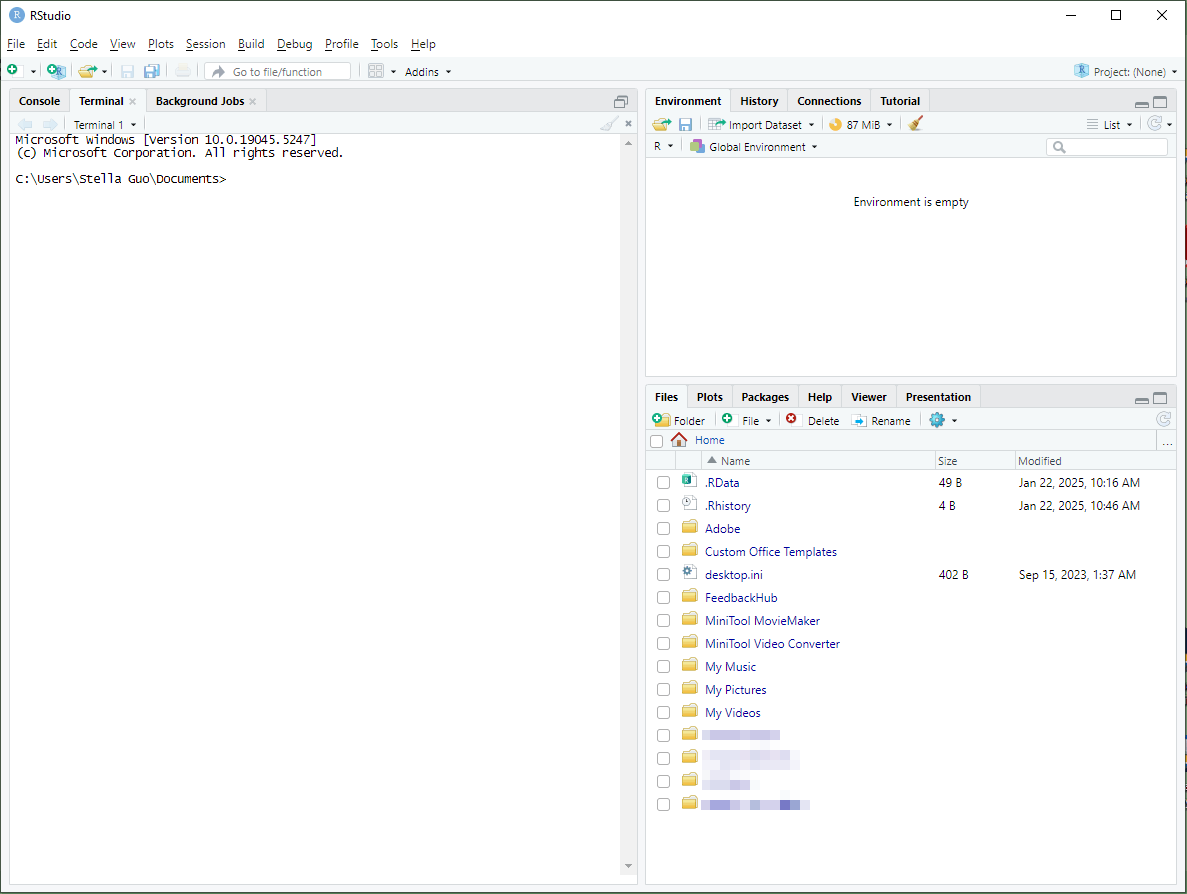The height and width of the screenshot is (894, 1187).
Task: Open the Project: (None) dropdown
Action: pos(1126,72)
